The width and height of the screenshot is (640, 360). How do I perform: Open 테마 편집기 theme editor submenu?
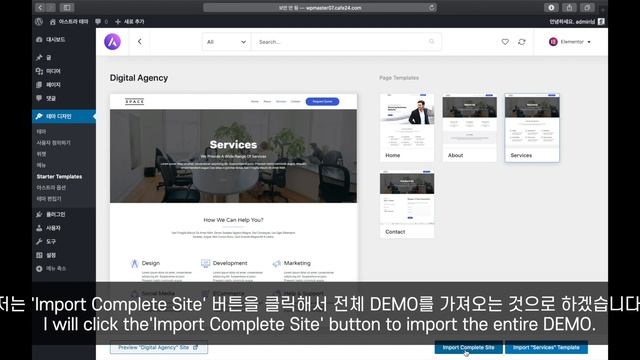click(x=49, y=199)
